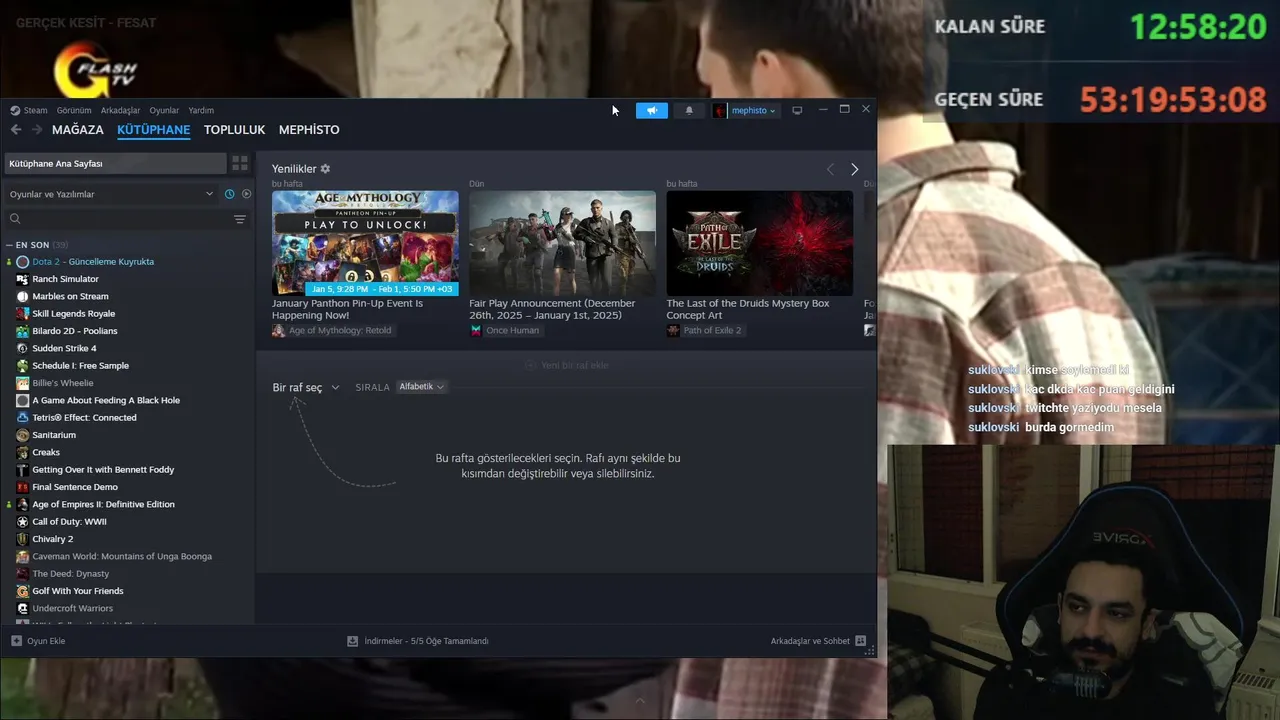Open Age of Mythology: Retold tag
The width and height of the screenshot is (1280, 720).
click(x=332, y=330)
